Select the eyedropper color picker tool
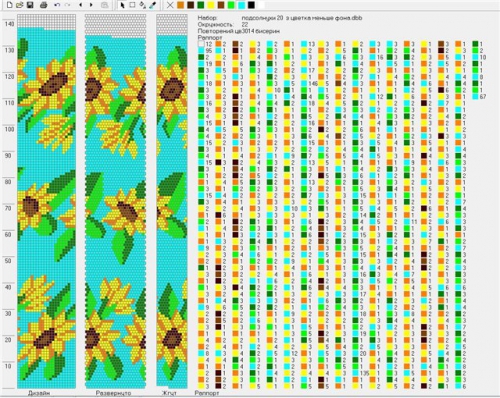 pos(152,5)
